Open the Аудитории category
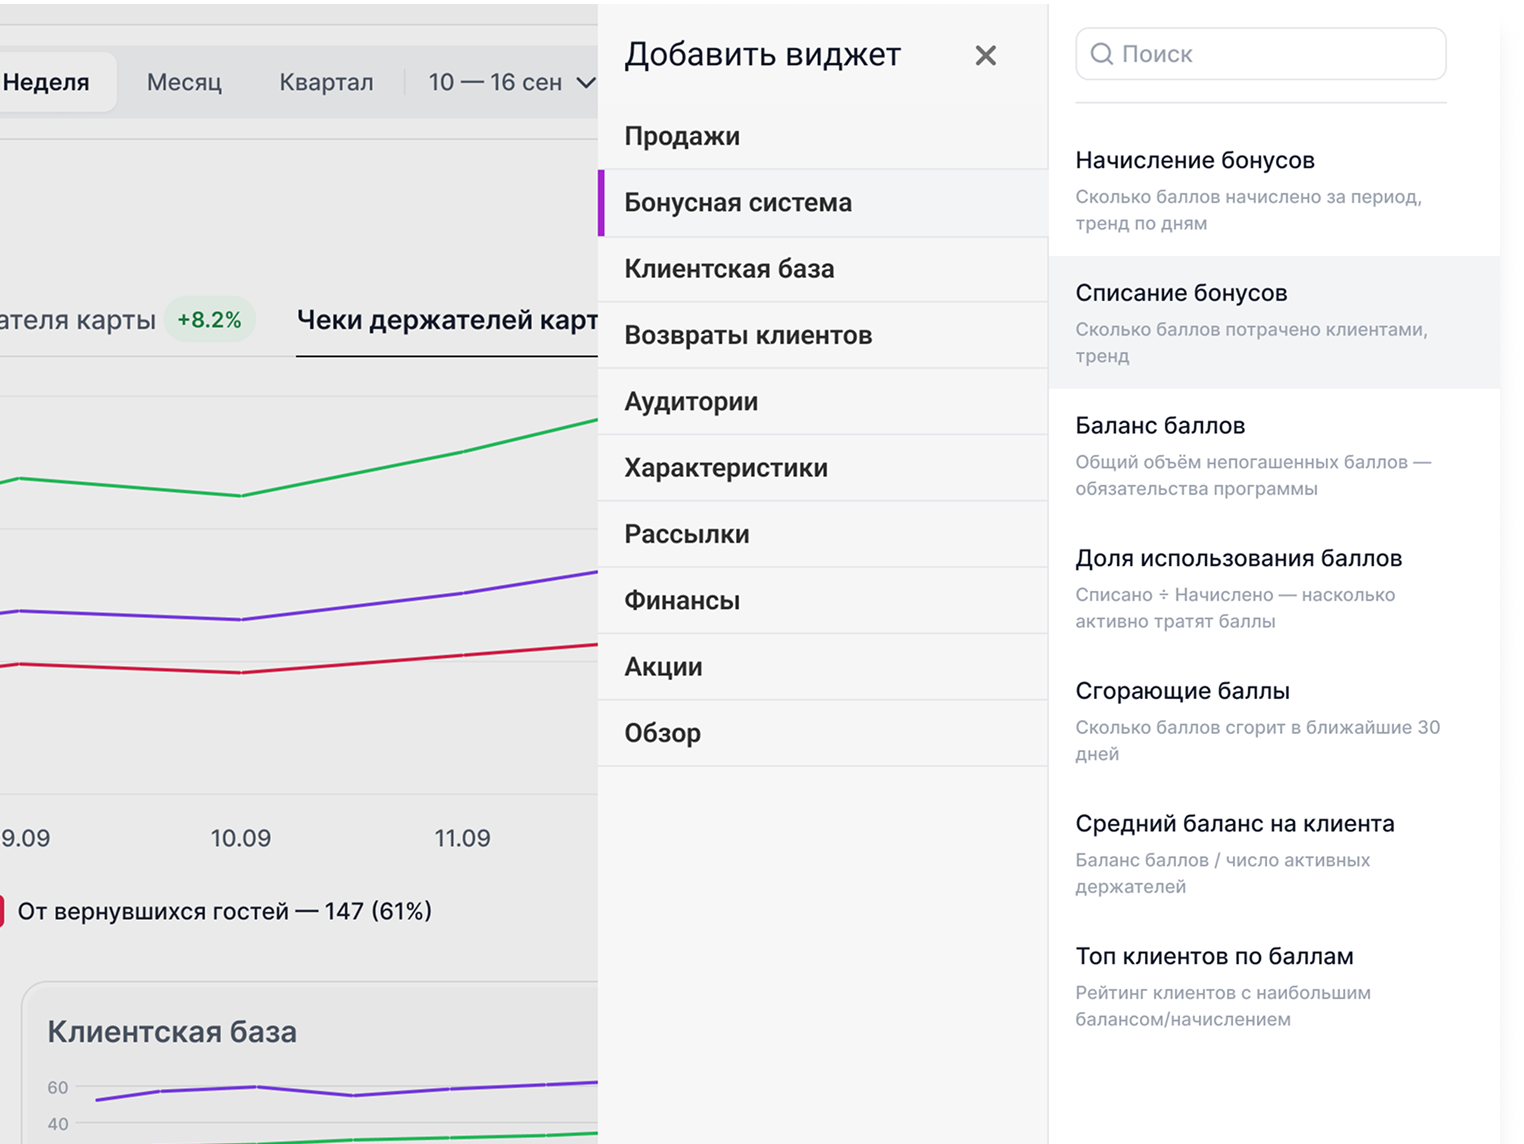Viewport: 1524px width, 1144px height. click(x=823, y=401)
